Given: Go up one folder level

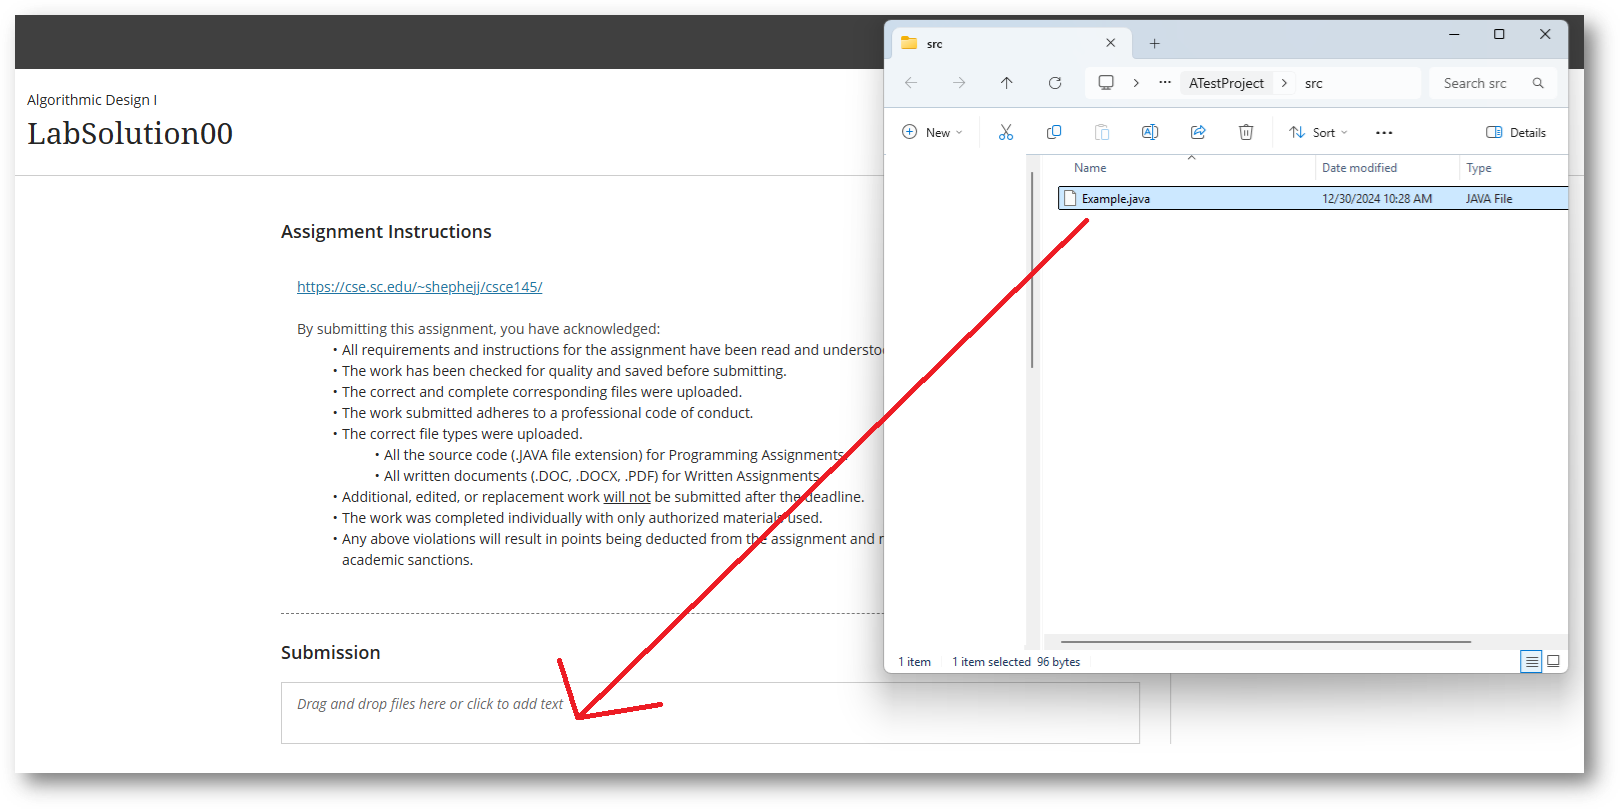Looking at the screenshot, I should click(x=1006, y=83).
